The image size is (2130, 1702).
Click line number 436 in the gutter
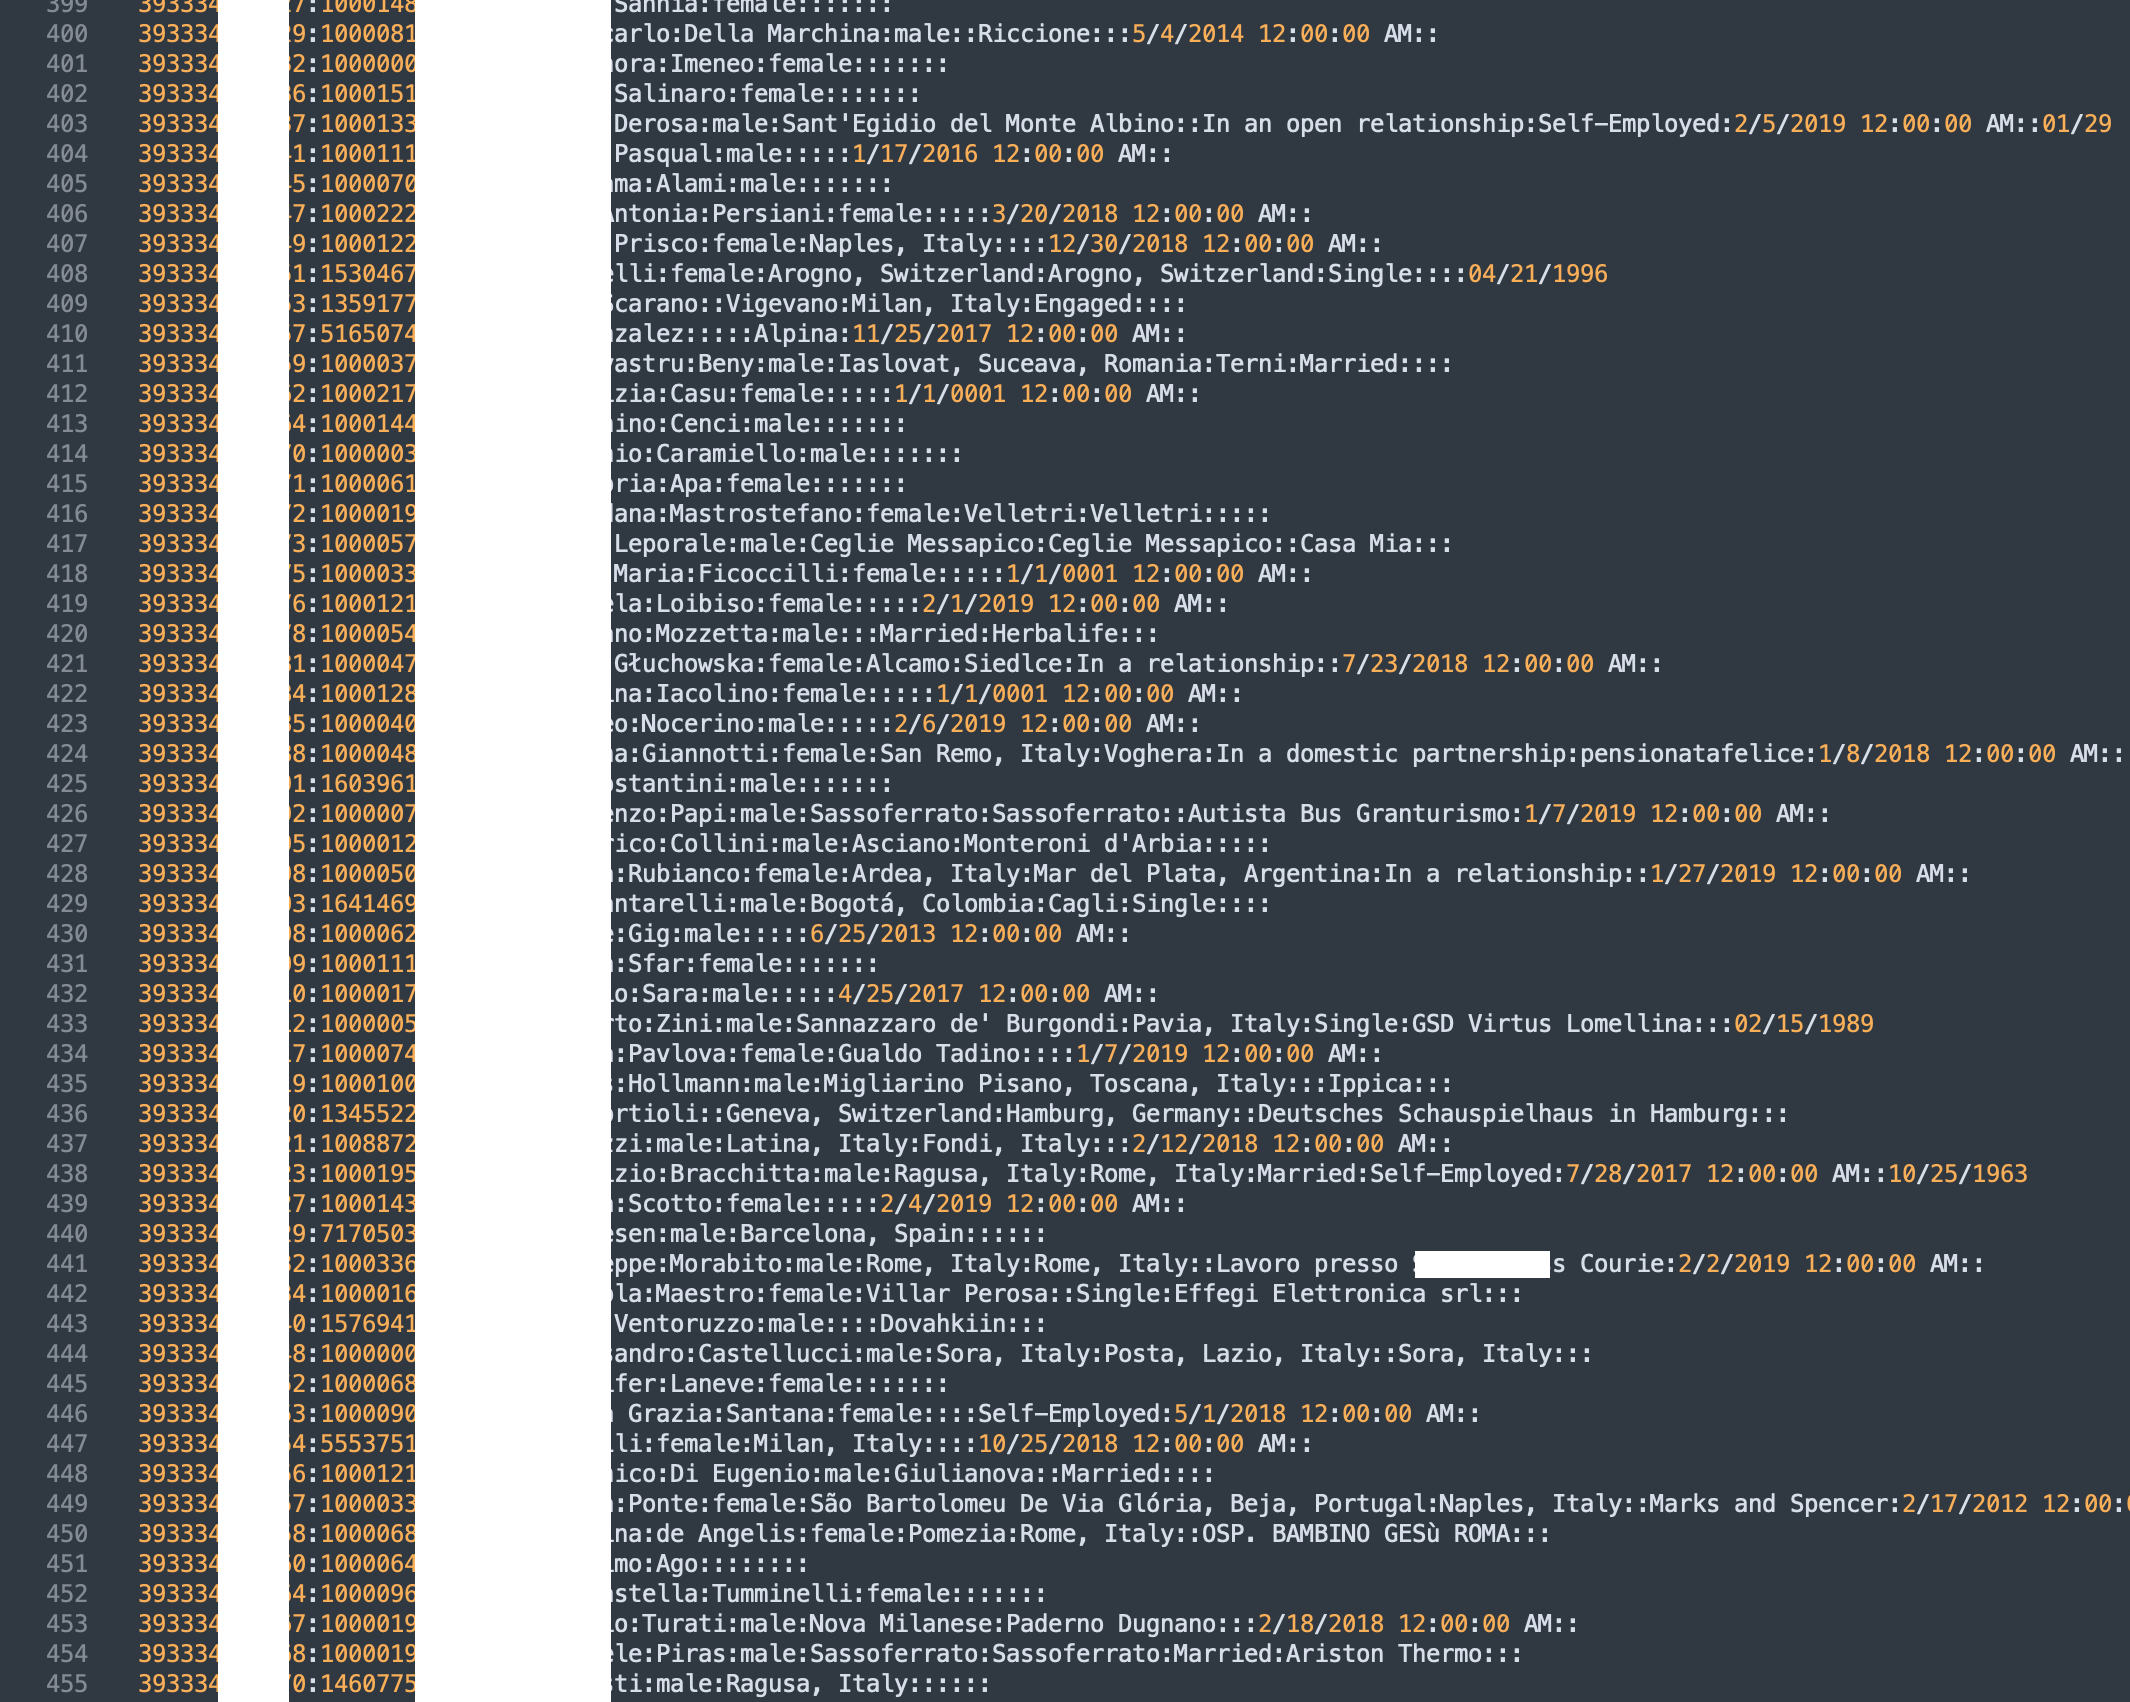pyautogui.click(x=67, y=1114)
